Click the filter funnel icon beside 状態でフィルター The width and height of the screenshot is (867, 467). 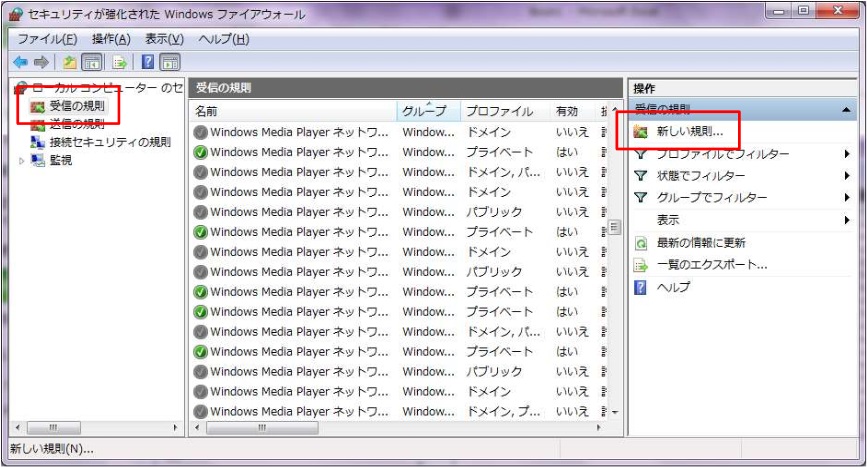(x=640, y=176)
